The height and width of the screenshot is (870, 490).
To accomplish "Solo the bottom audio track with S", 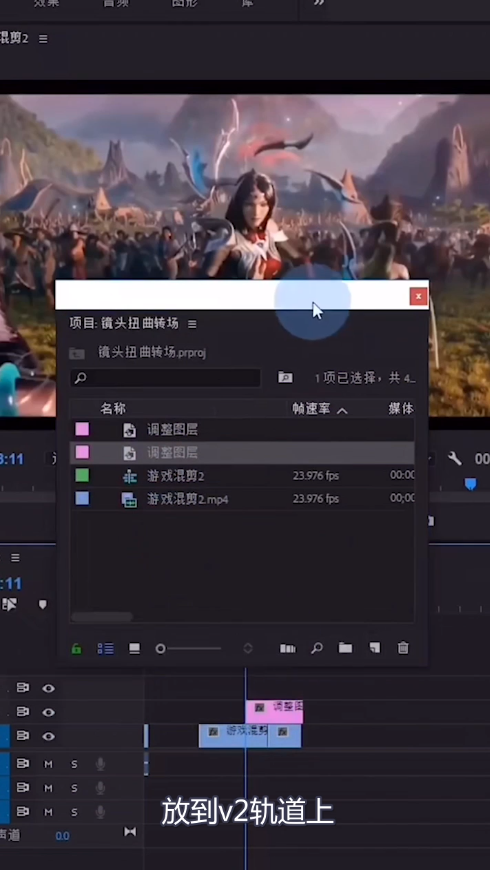I will [74, 812].
